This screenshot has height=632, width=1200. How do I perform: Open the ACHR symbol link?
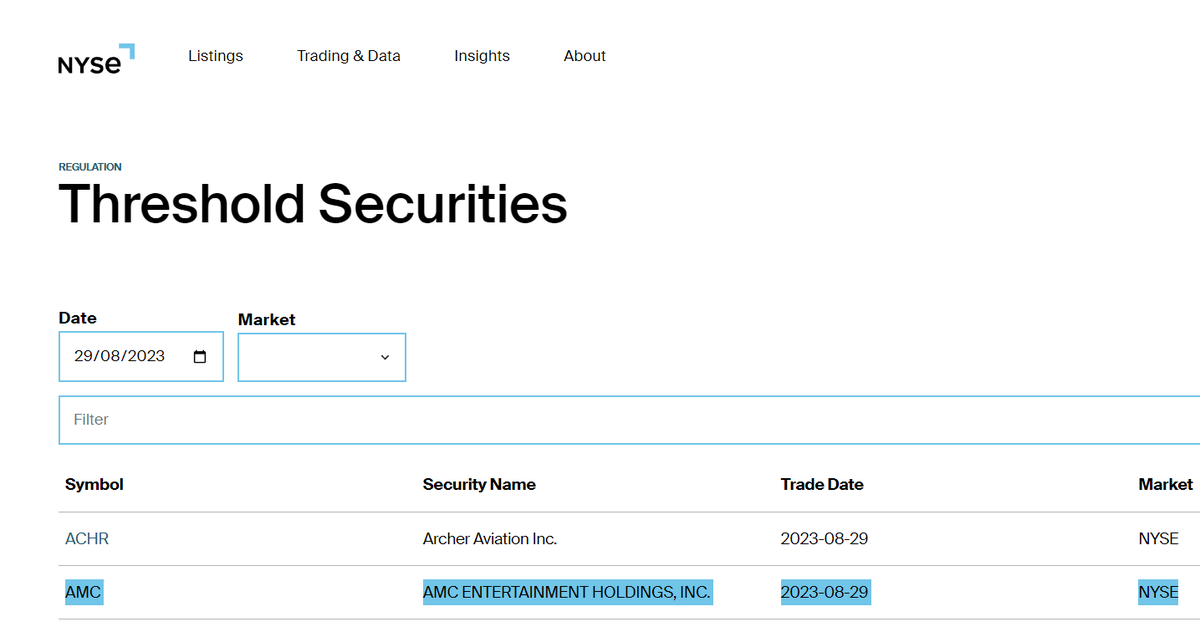[87, 539]
